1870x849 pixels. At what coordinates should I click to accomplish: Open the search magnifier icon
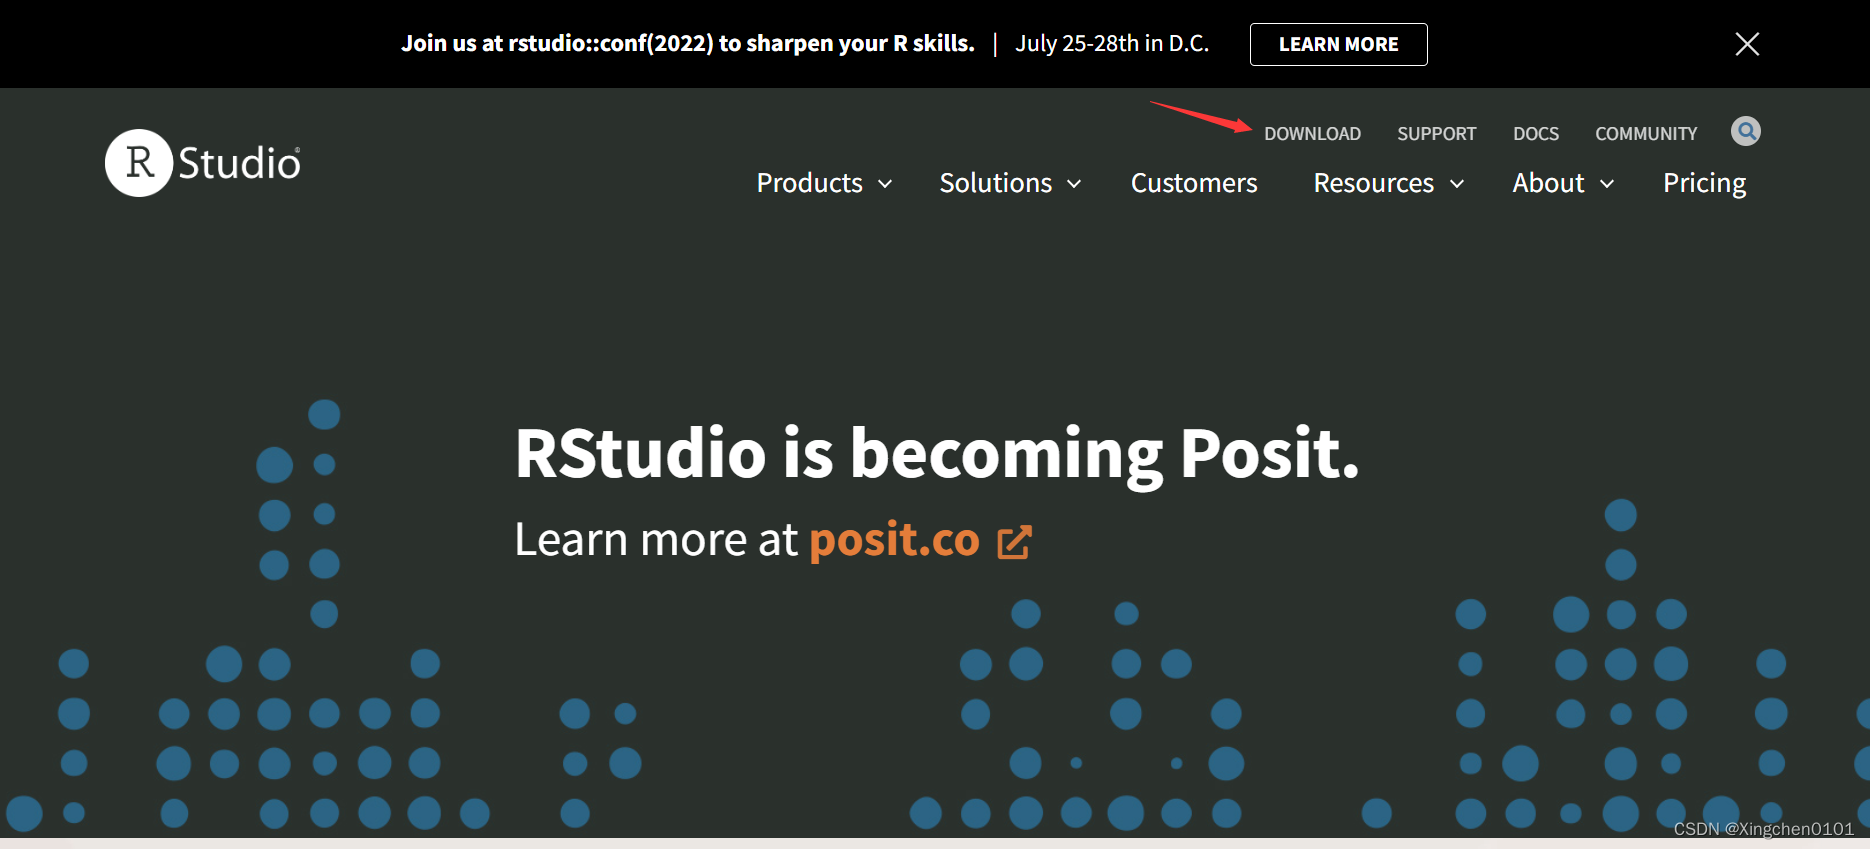[x=1746, y=131]
